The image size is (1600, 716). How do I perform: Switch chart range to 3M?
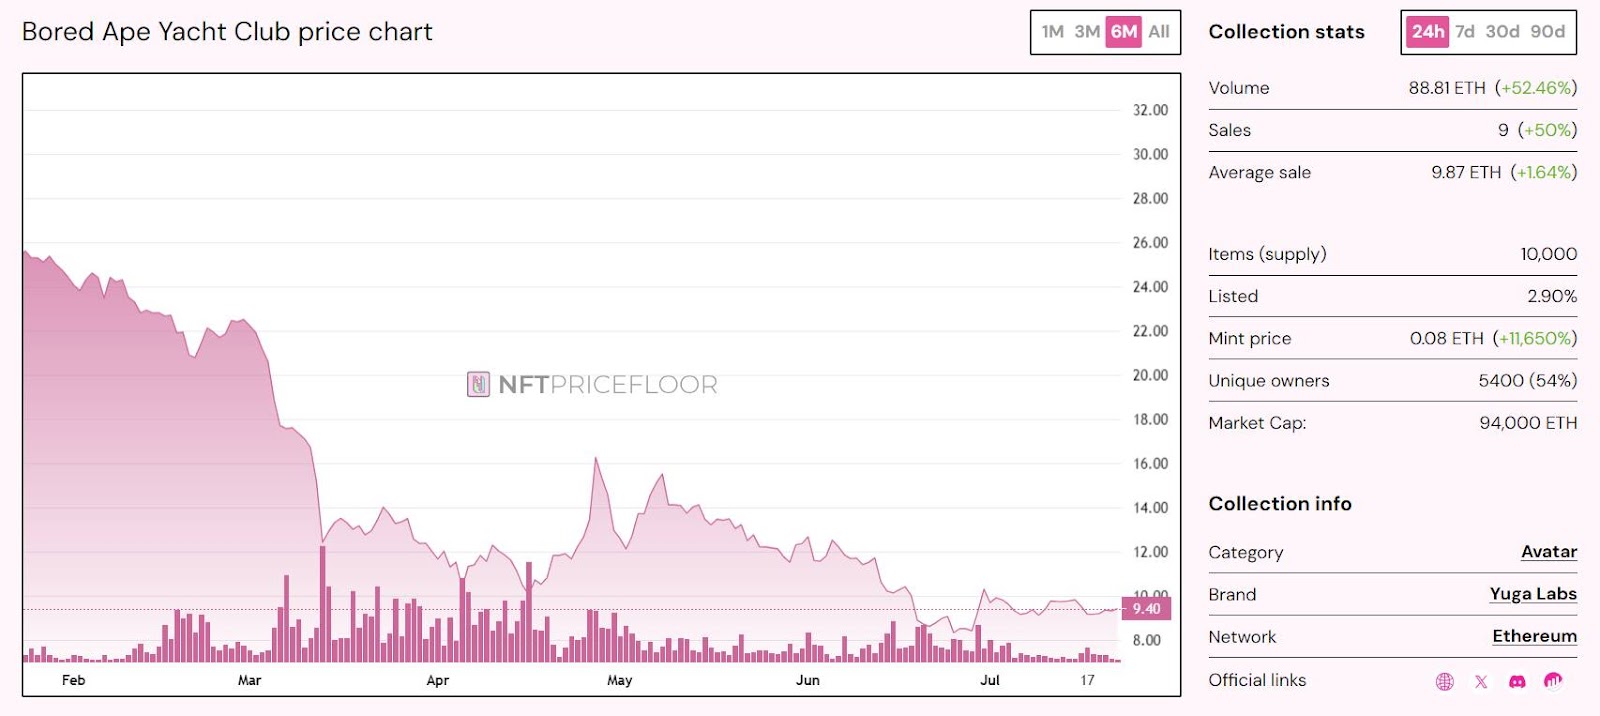coord(1087,32)
